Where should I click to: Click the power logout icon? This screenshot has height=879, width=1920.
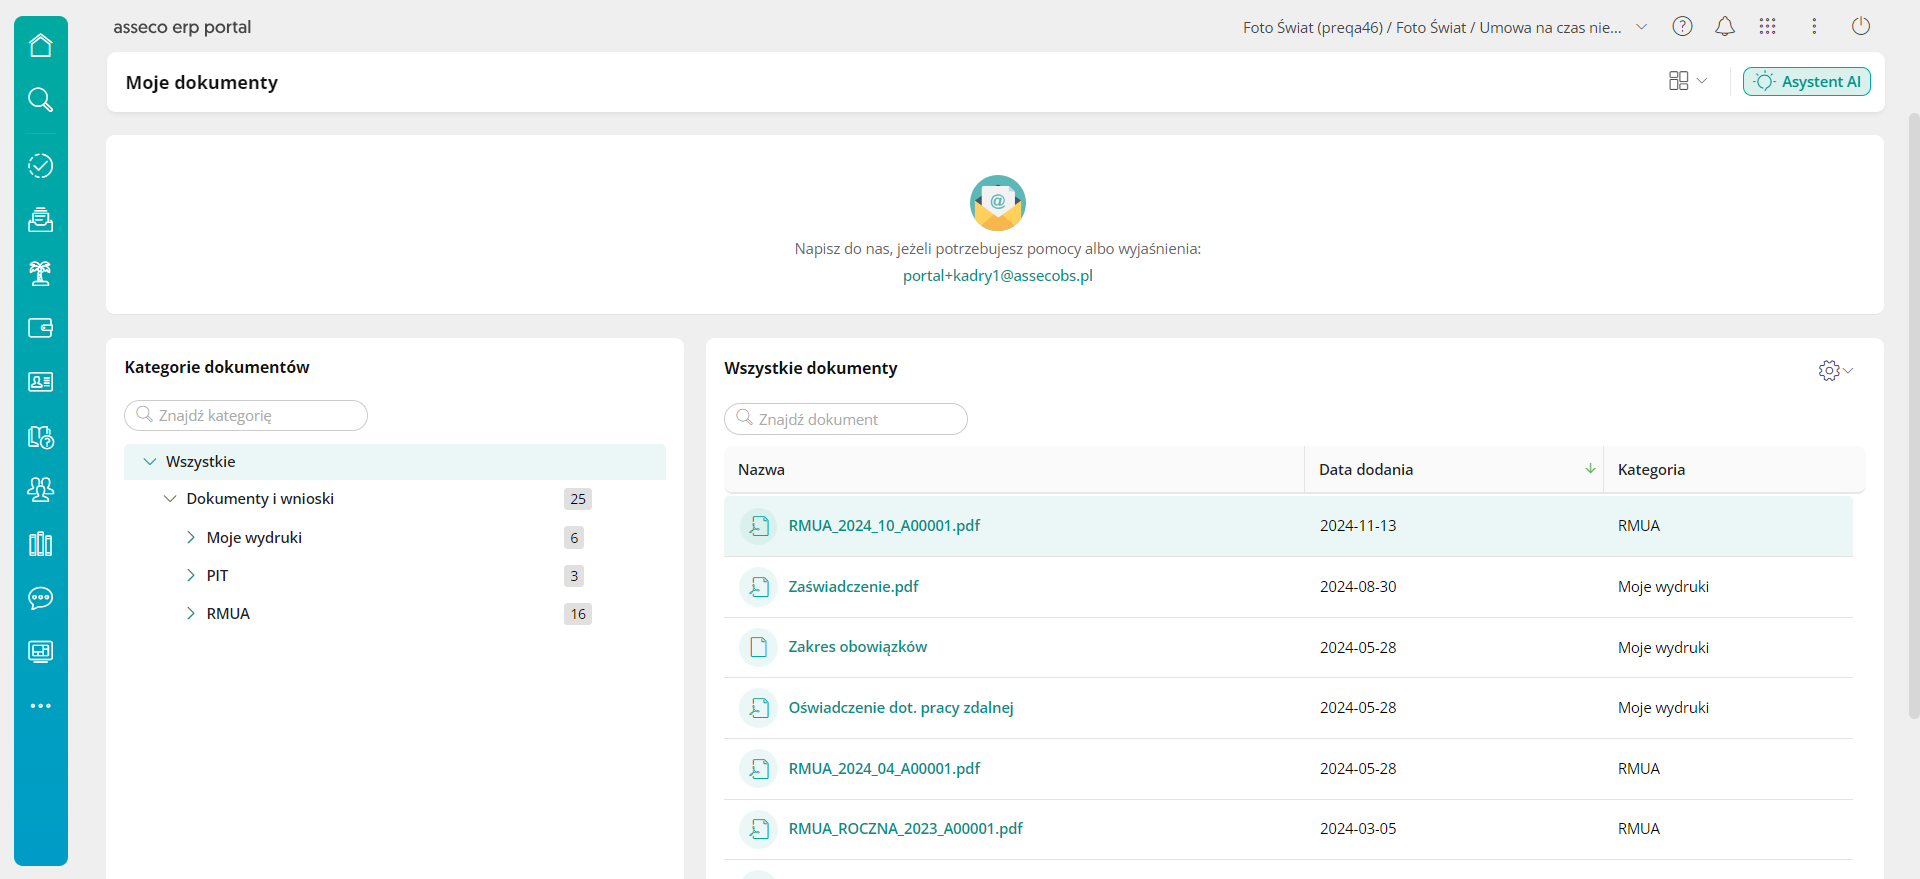[1861, 27]
